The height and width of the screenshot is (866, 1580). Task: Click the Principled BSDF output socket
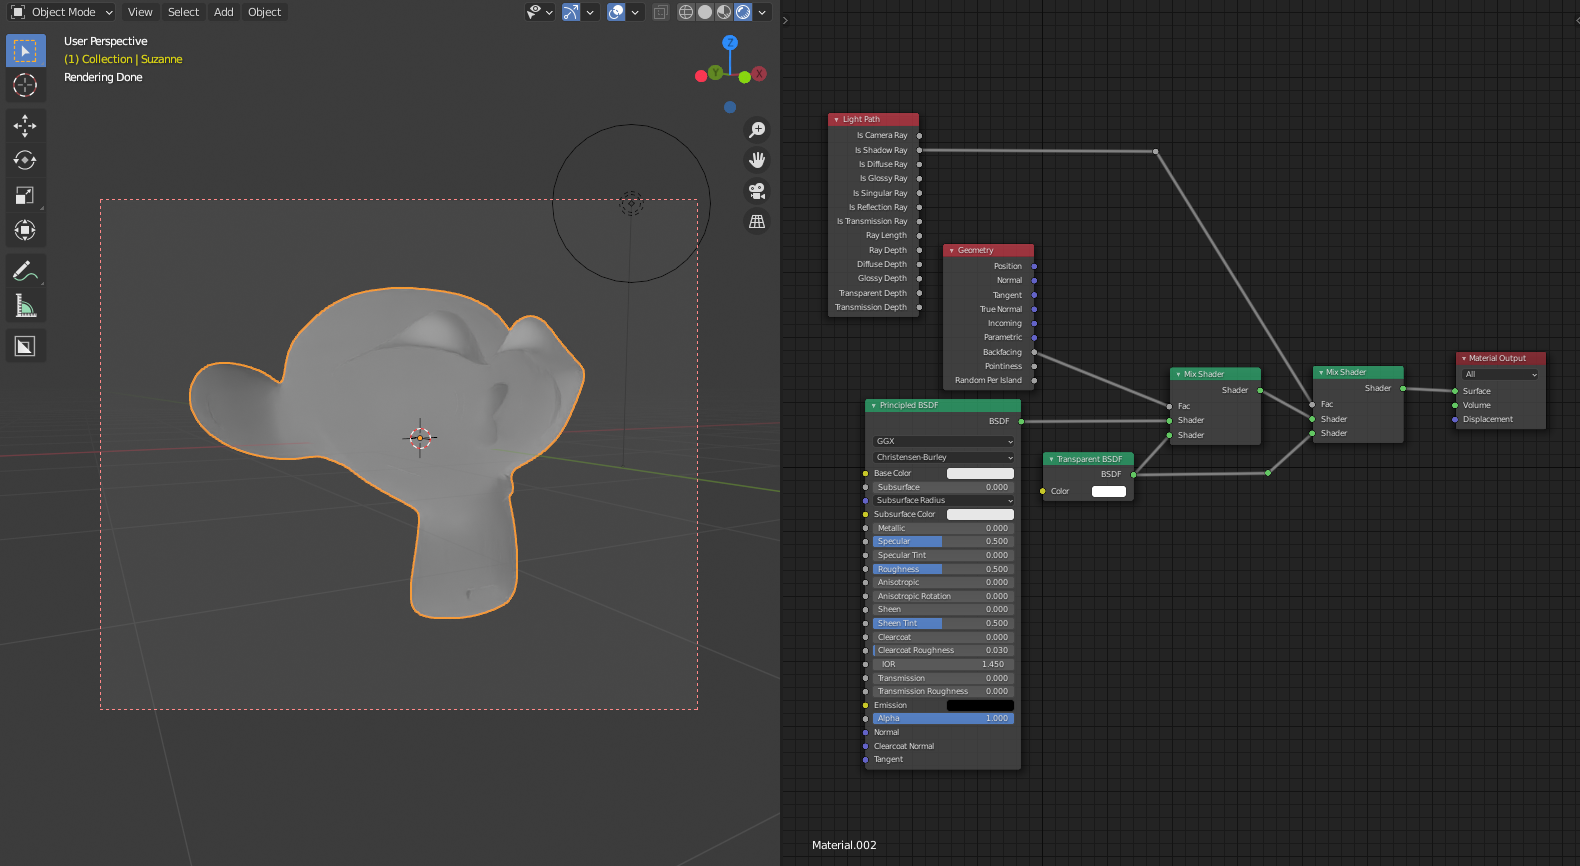(1021, 421)
